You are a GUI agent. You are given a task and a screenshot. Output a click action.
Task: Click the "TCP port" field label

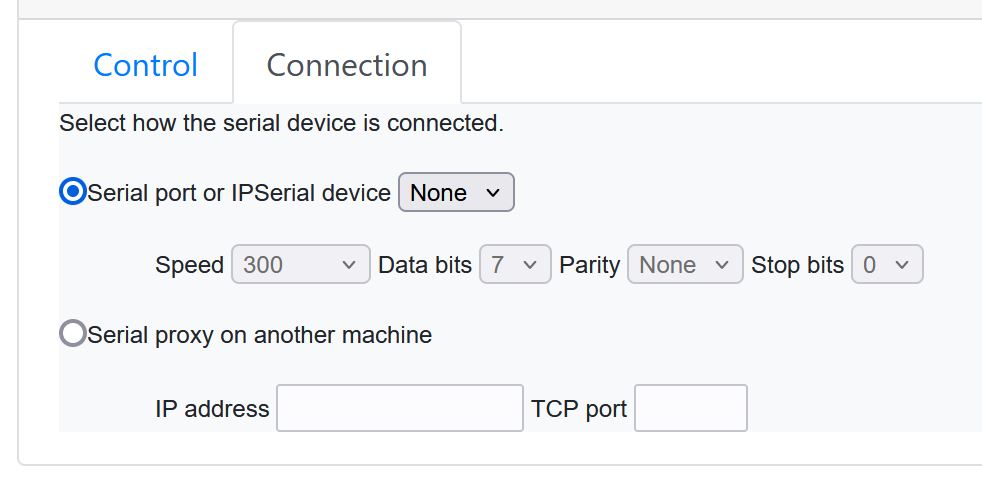coord(579,409)
